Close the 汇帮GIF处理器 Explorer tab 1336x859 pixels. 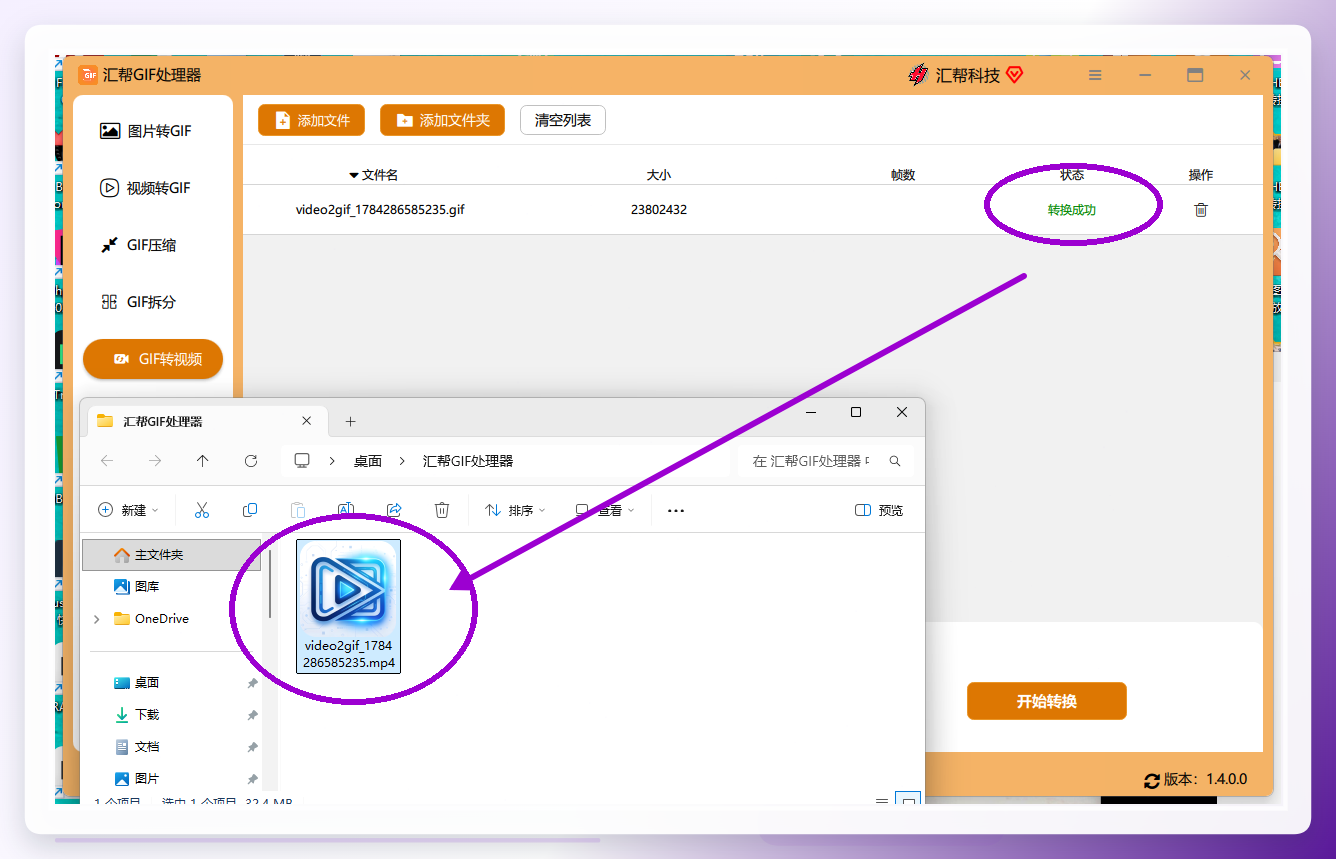[307, 421]
